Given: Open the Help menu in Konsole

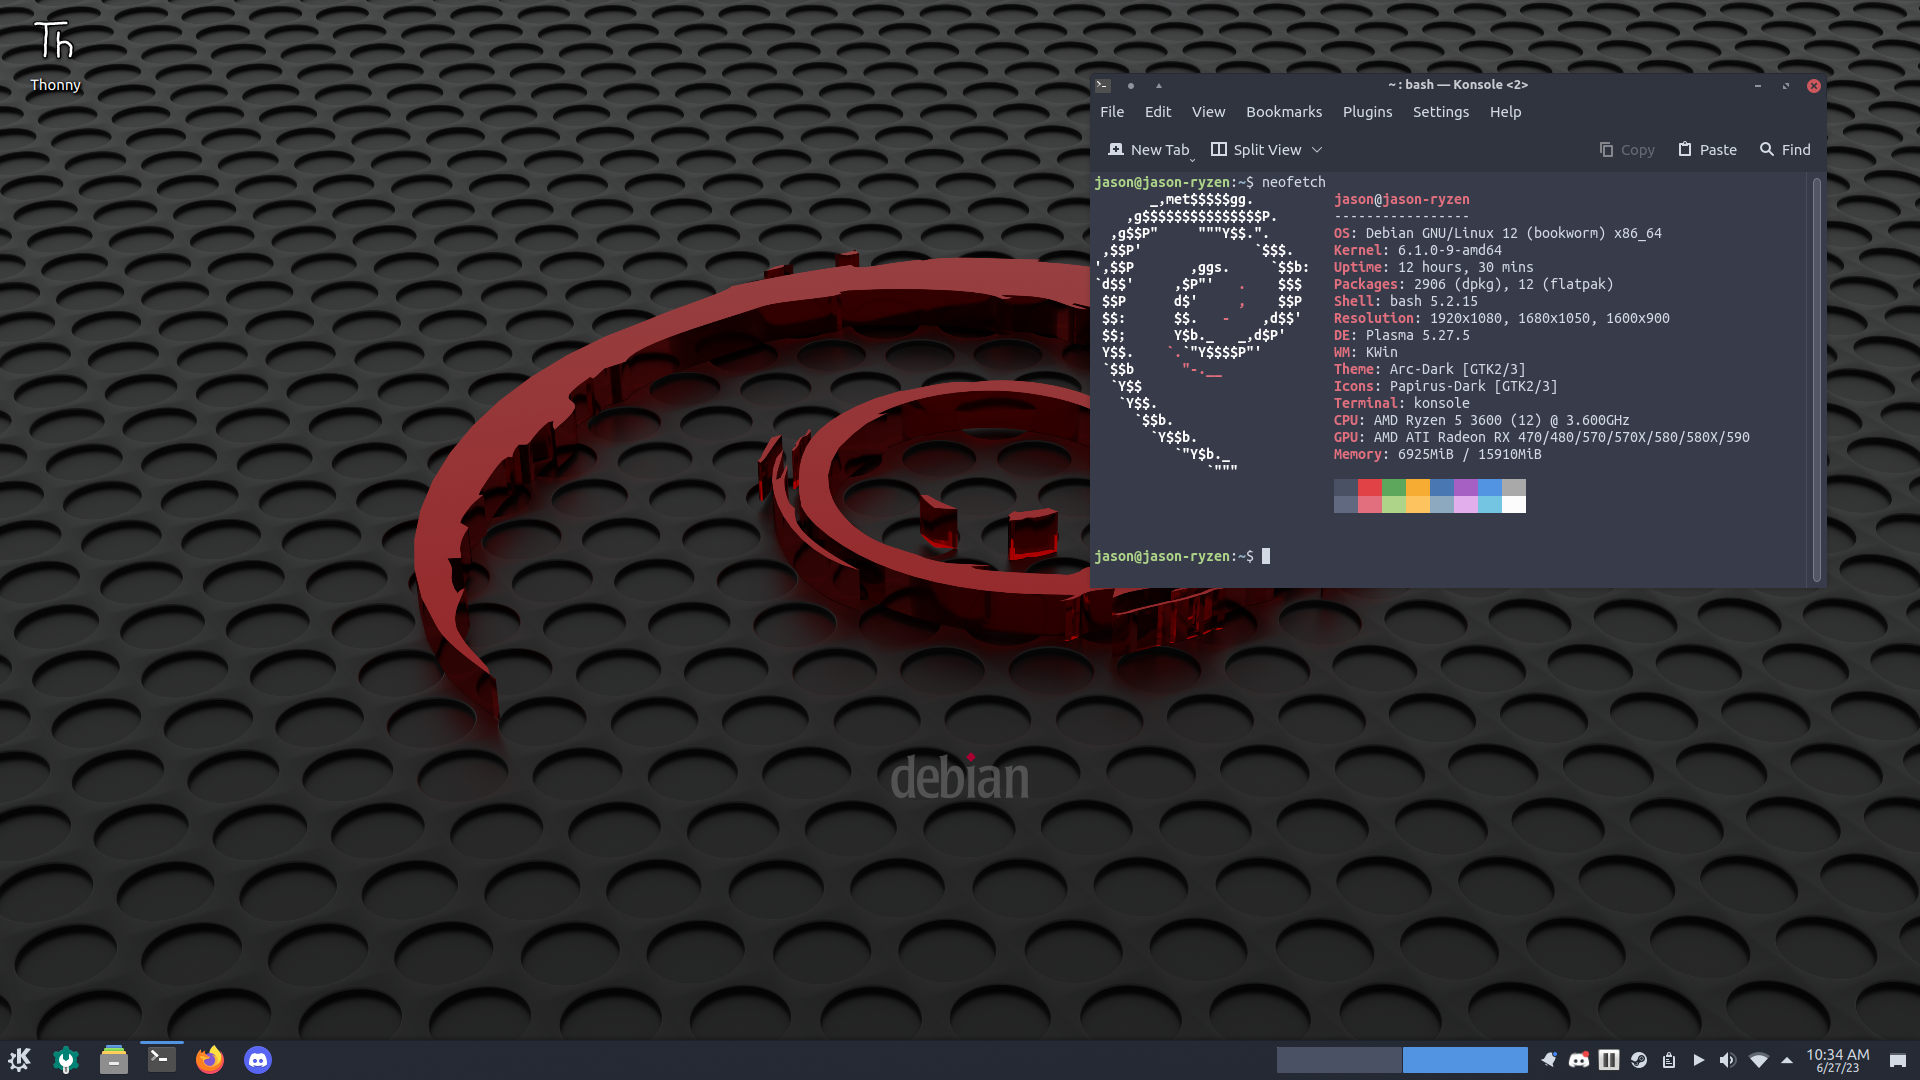Looking at the screenshot, I should [1505, 112].
